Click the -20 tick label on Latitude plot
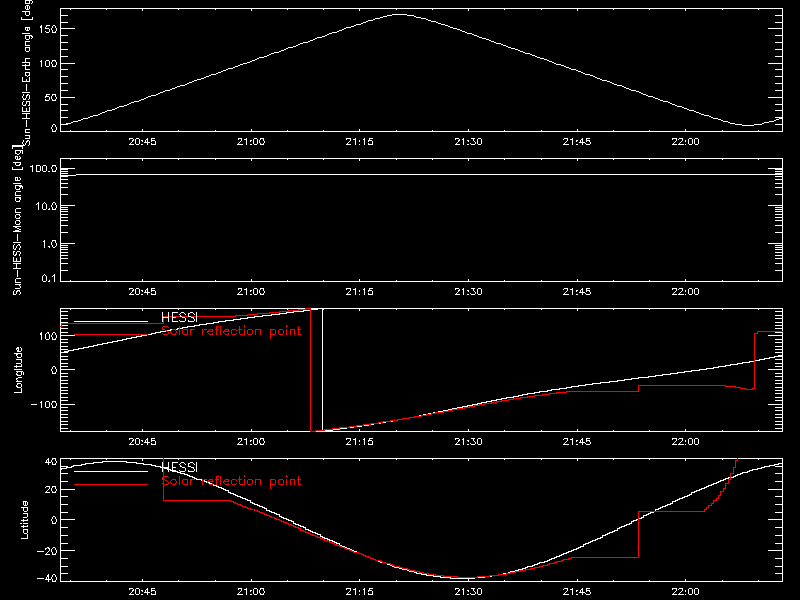This screenshot has width=800, height=600. click(47, 551)
